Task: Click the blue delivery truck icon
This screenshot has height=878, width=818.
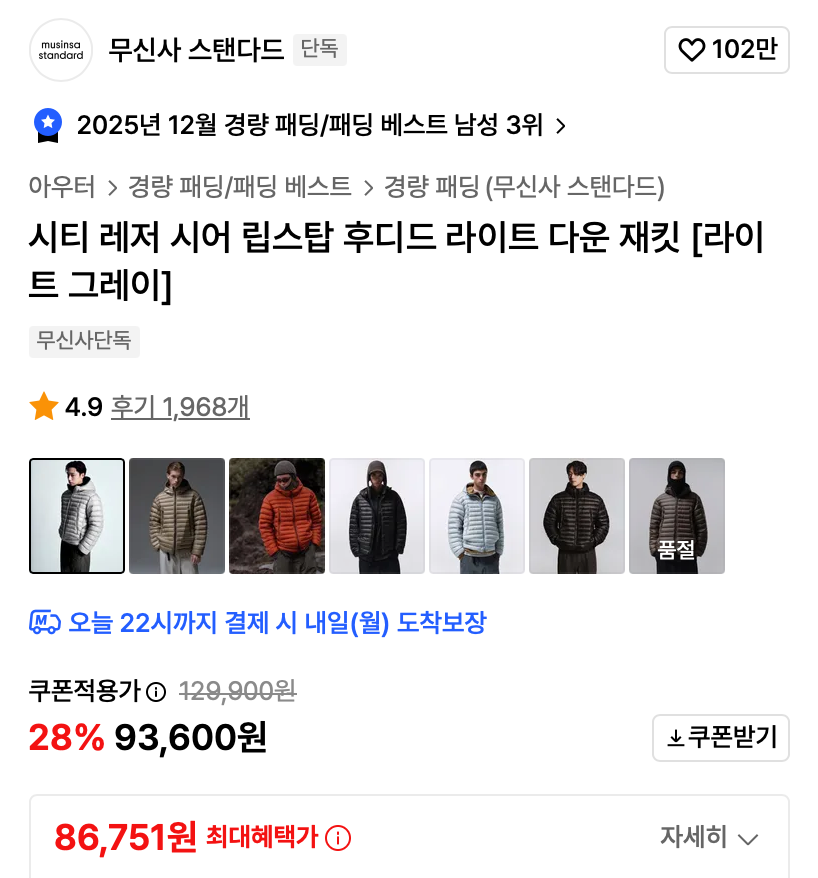Action: [x=45, y=623]
